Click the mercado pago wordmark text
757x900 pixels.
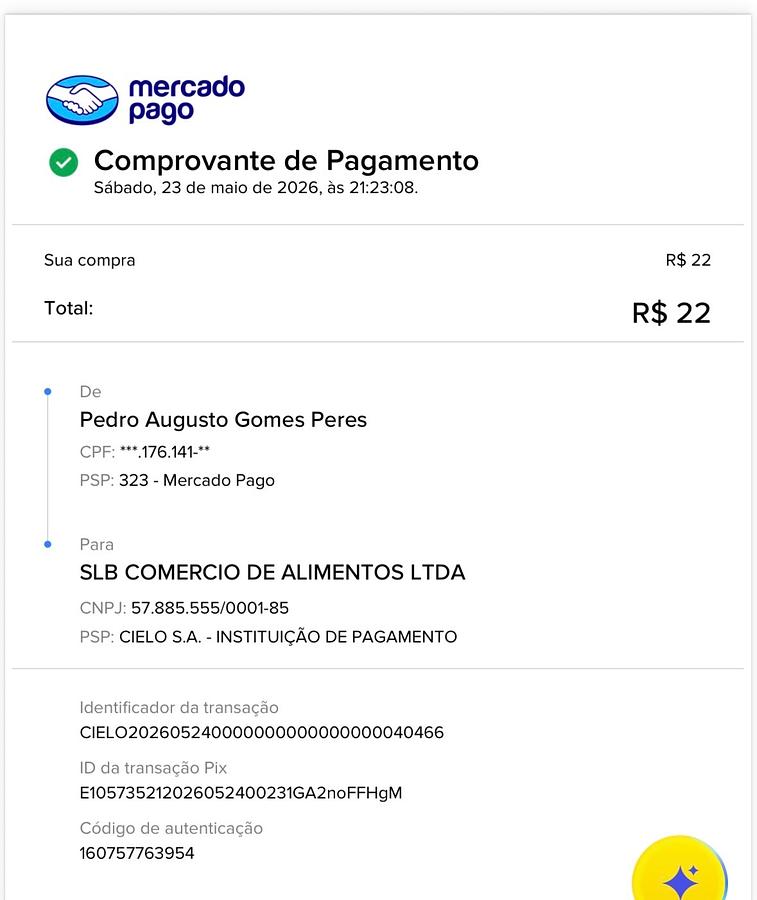pyautogui.click(x=187, y=99)
